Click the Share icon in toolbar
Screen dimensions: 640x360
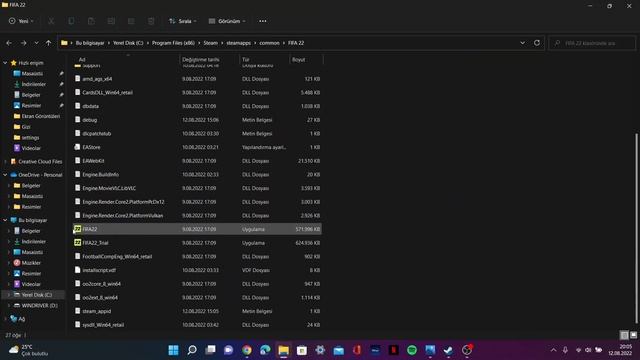131,21
